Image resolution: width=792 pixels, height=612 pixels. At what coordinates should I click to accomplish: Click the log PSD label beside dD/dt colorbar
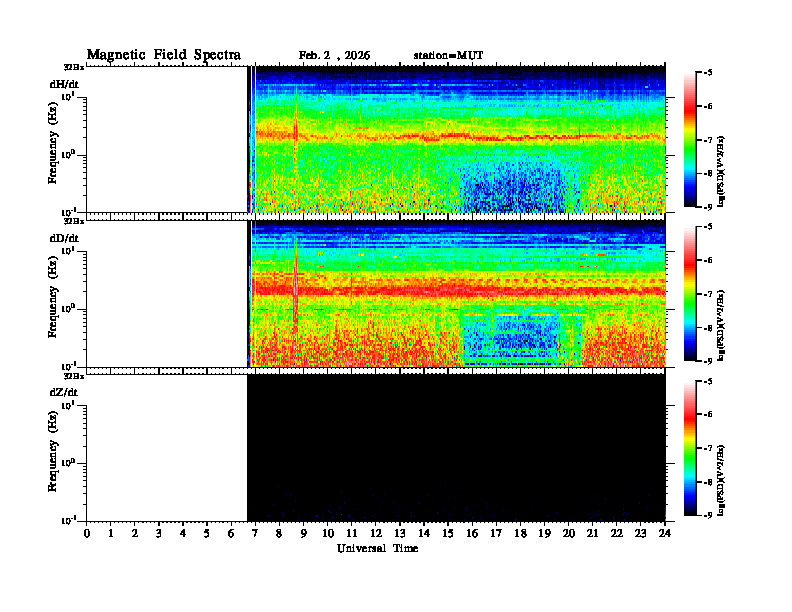tap(721, 325)
